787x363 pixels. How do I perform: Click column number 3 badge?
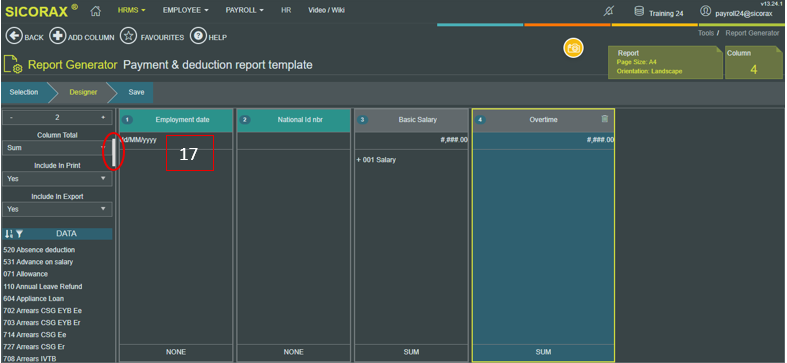coord(362,120)
